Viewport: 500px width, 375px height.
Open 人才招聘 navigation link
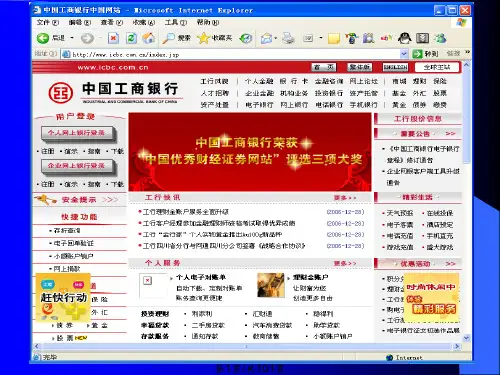pyautogui.click(x=215, y=93)
